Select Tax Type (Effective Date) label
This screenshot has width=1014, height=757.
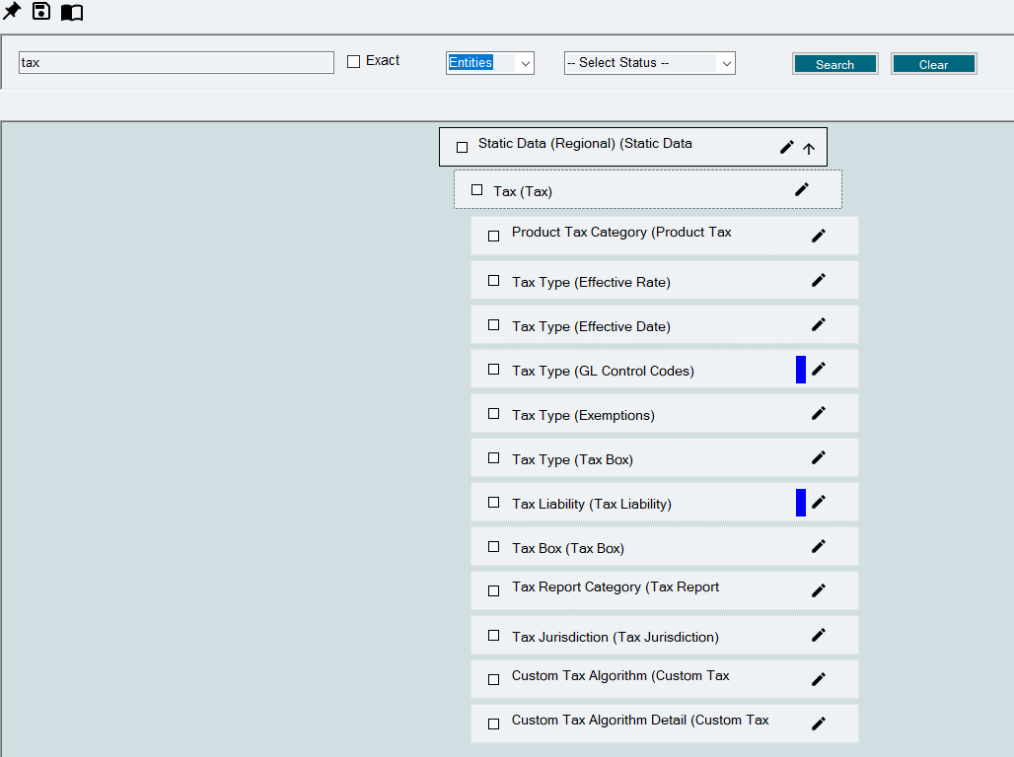tap(591, 326)
